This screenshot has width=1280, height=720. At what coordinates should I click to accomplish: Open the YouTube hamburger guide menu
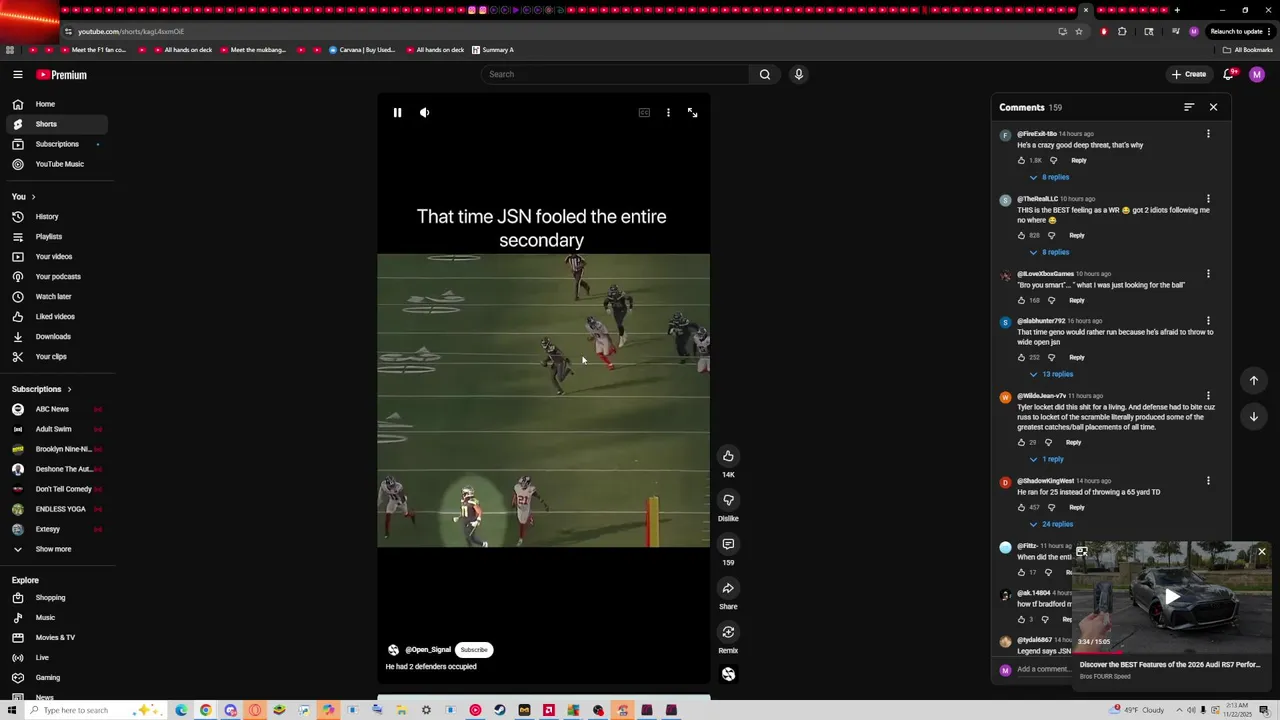click(x=18, y=74)
